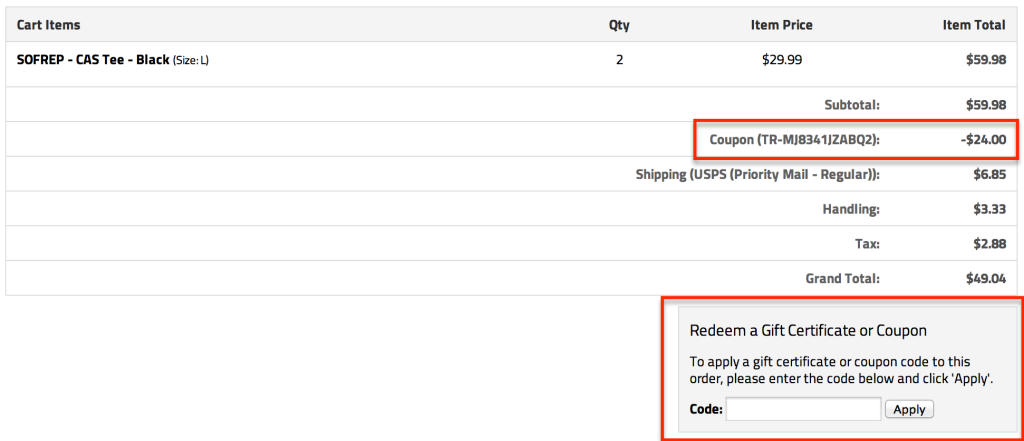
Task: Focus the coupon Code input field
Action: click(804, 409)
